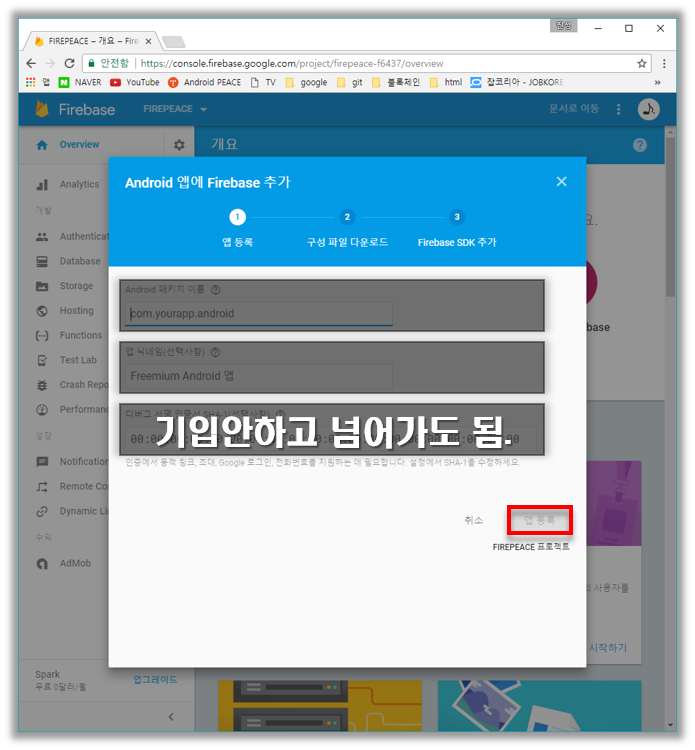
Task: Click the Notifications message icon
Action: (42, 462)
